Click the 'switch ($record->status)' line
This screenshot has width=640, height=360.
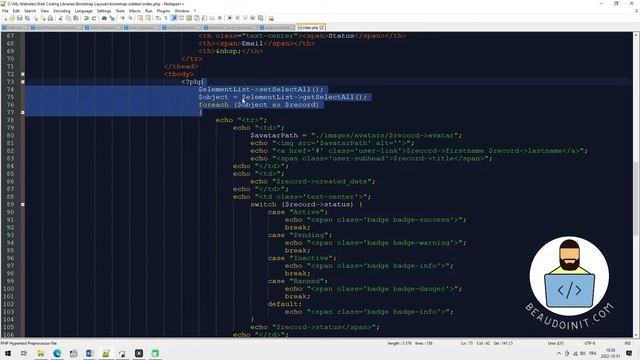tap(306, 204)
